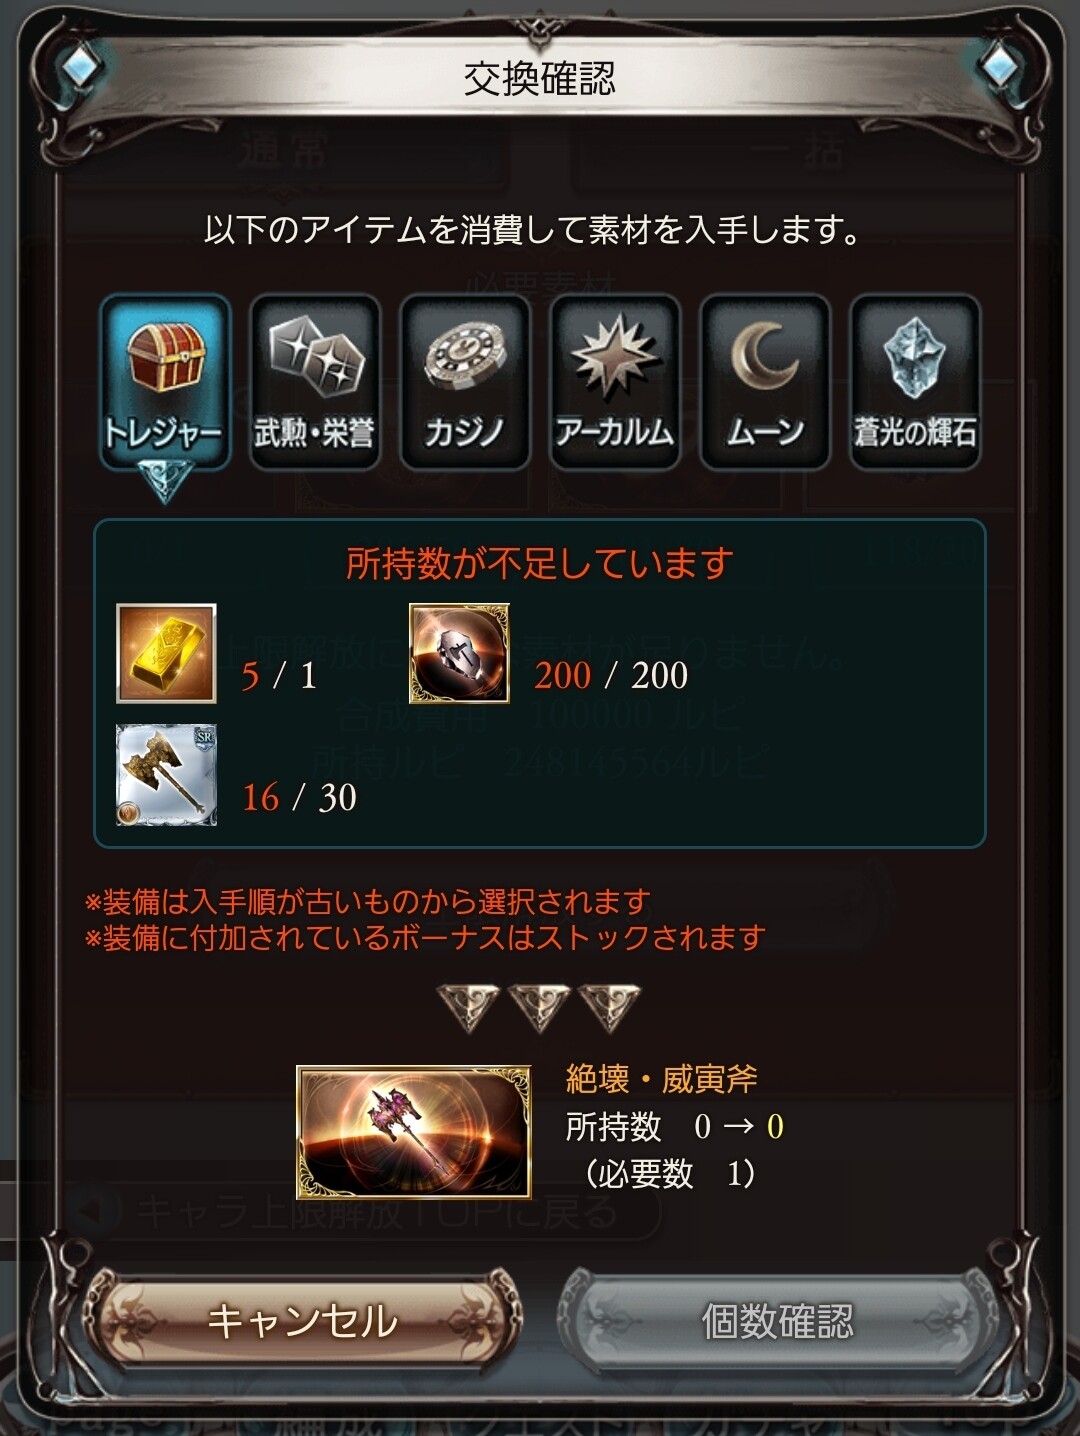Open the 武勲・栄誉 category icon
This screenshot has height=1436, width=1080.
tap(315, 381)
